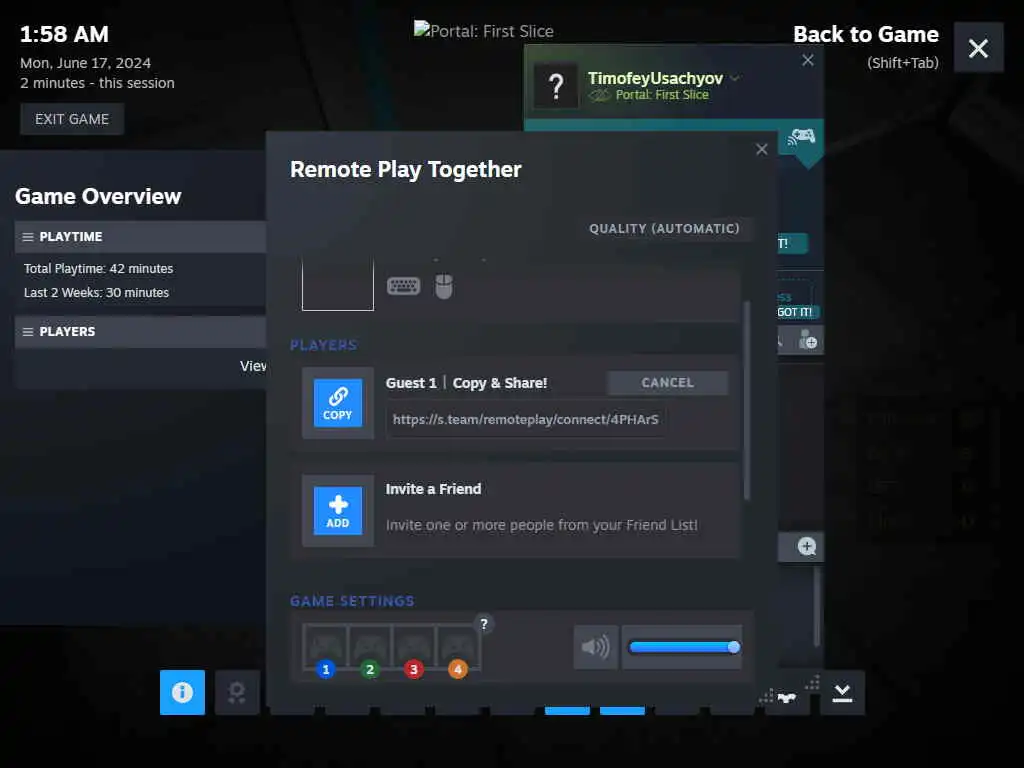Cancel the Guest 1 invite

tap(667, 383)
